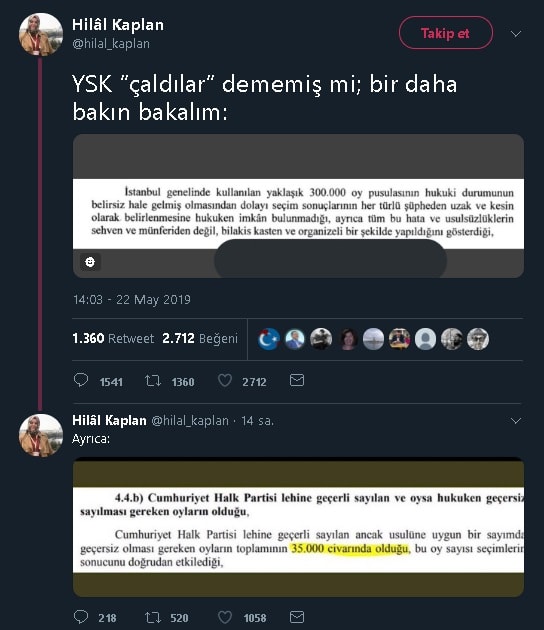The width and height of the screenshot is (544, 630).
Task: Like the main tweet with 2712 likes
Action: point(225,380)
